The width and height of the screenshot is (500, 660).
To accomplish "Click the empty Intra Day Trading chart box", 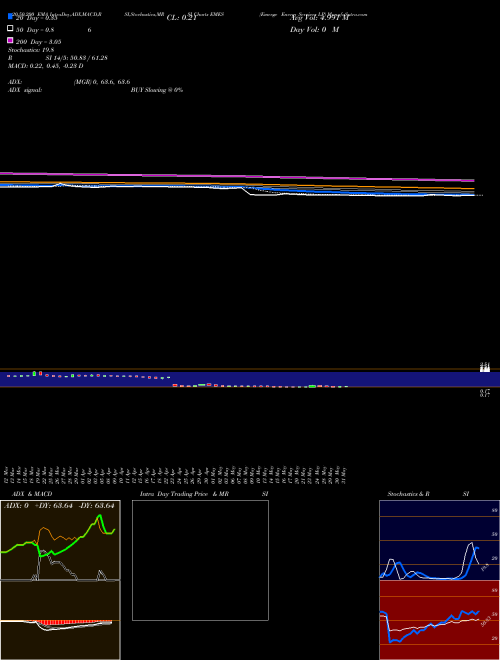I will 200,560.
